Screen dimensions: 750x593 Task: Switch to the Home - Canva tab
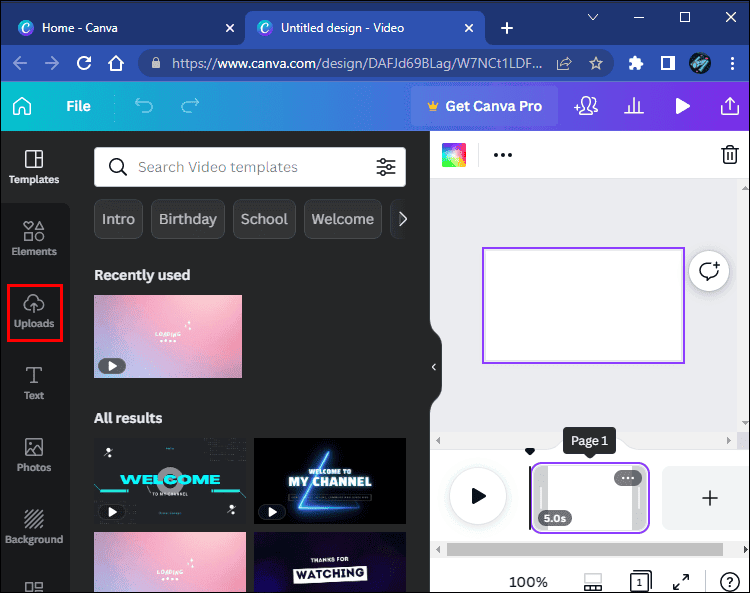[83, 28]
